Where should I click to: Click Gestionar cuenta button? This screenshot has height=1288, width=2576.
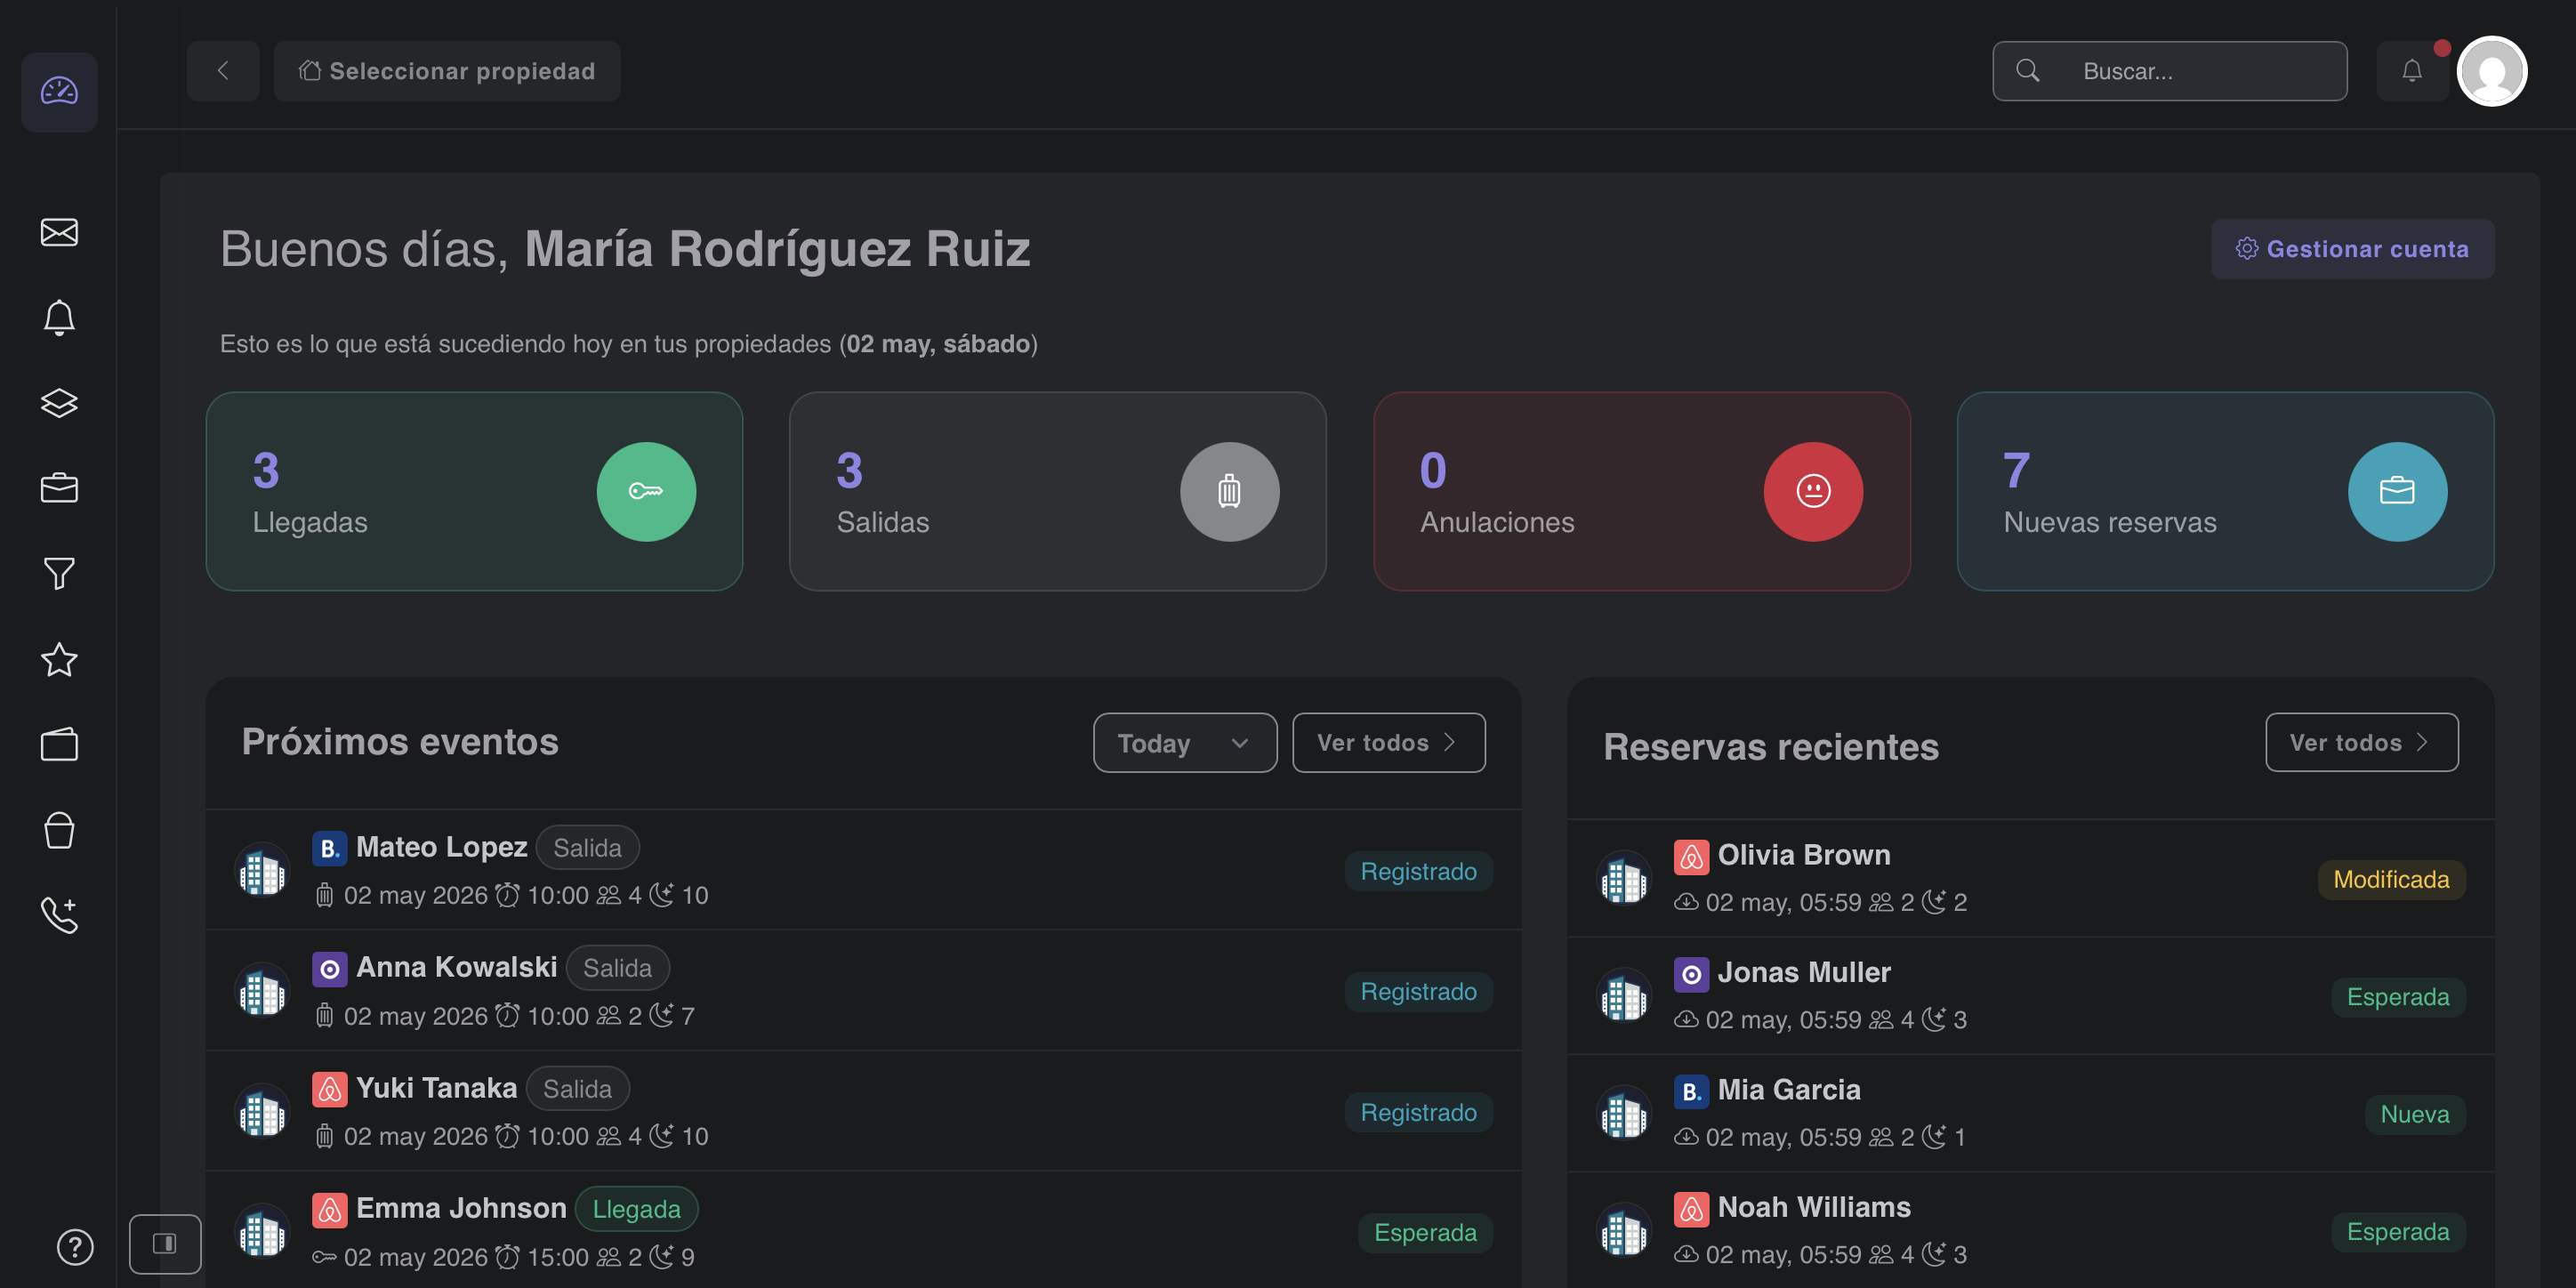click(x=2352, y=249)
